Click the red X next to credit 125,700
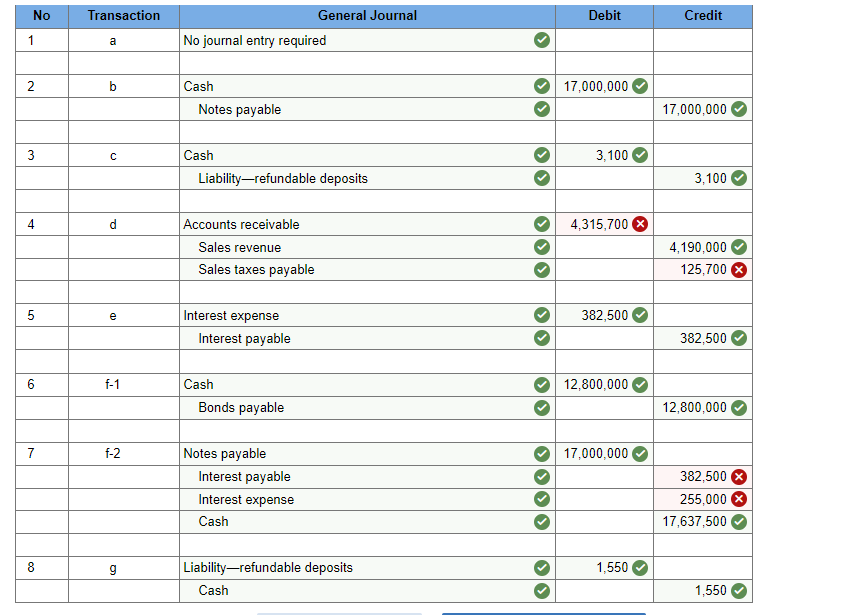The width and height of the screenshot is (866, 615). click(x=739, y=269)
